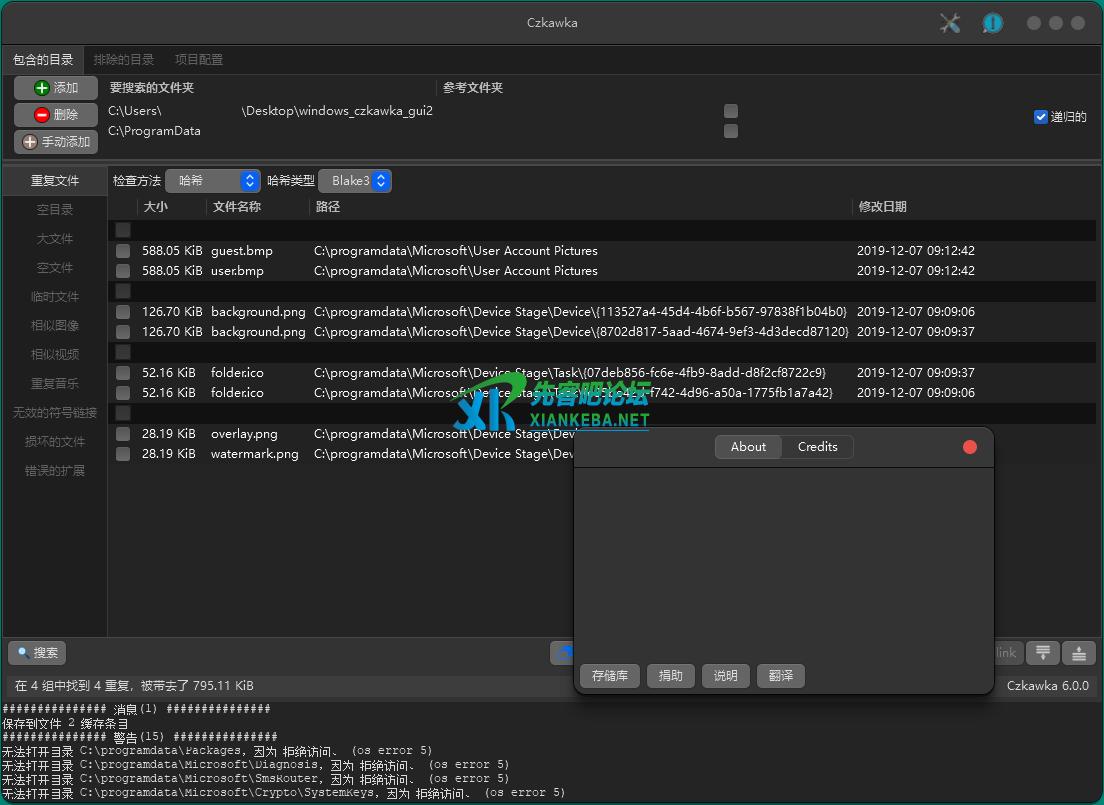Image resolution: width=1104 pixels, height=805 pixels.
Task: Click the 捐助 donate button
Action: coord(671,676)
